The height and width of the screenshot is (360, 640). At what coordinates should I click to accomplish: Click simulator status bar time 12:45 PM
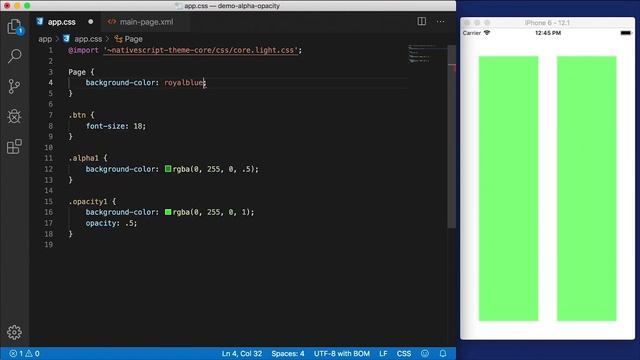click(x=548, y=33)
